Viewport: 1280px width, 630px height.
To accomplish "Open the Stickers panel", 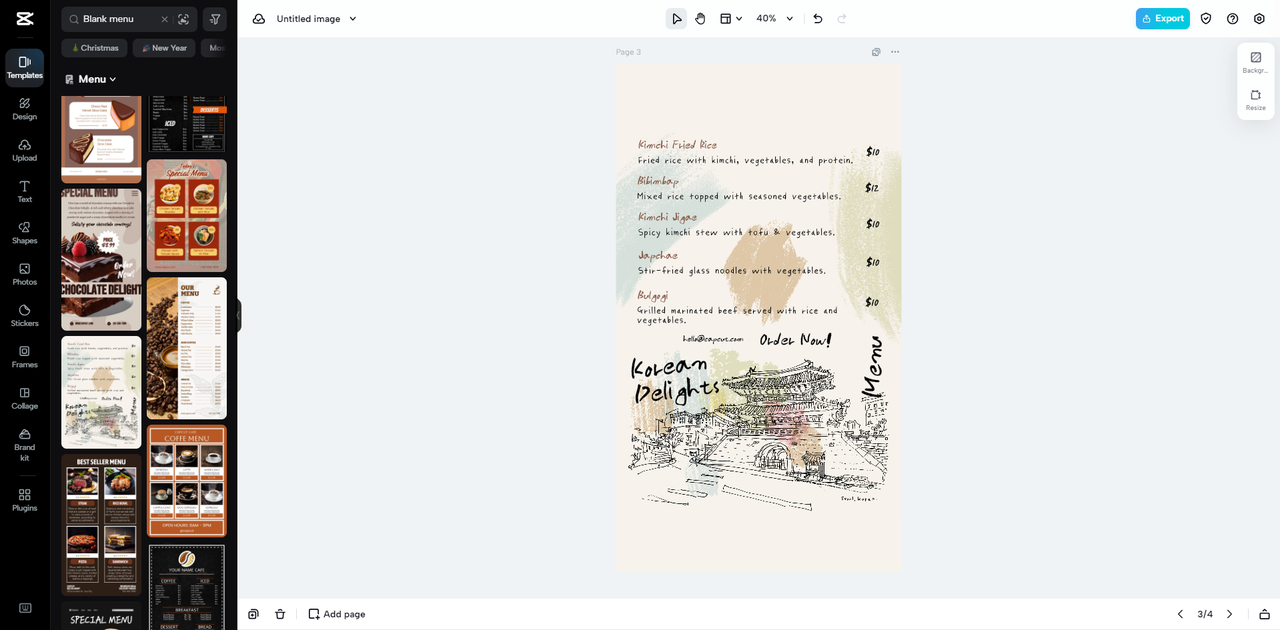I will click(25, 316).
